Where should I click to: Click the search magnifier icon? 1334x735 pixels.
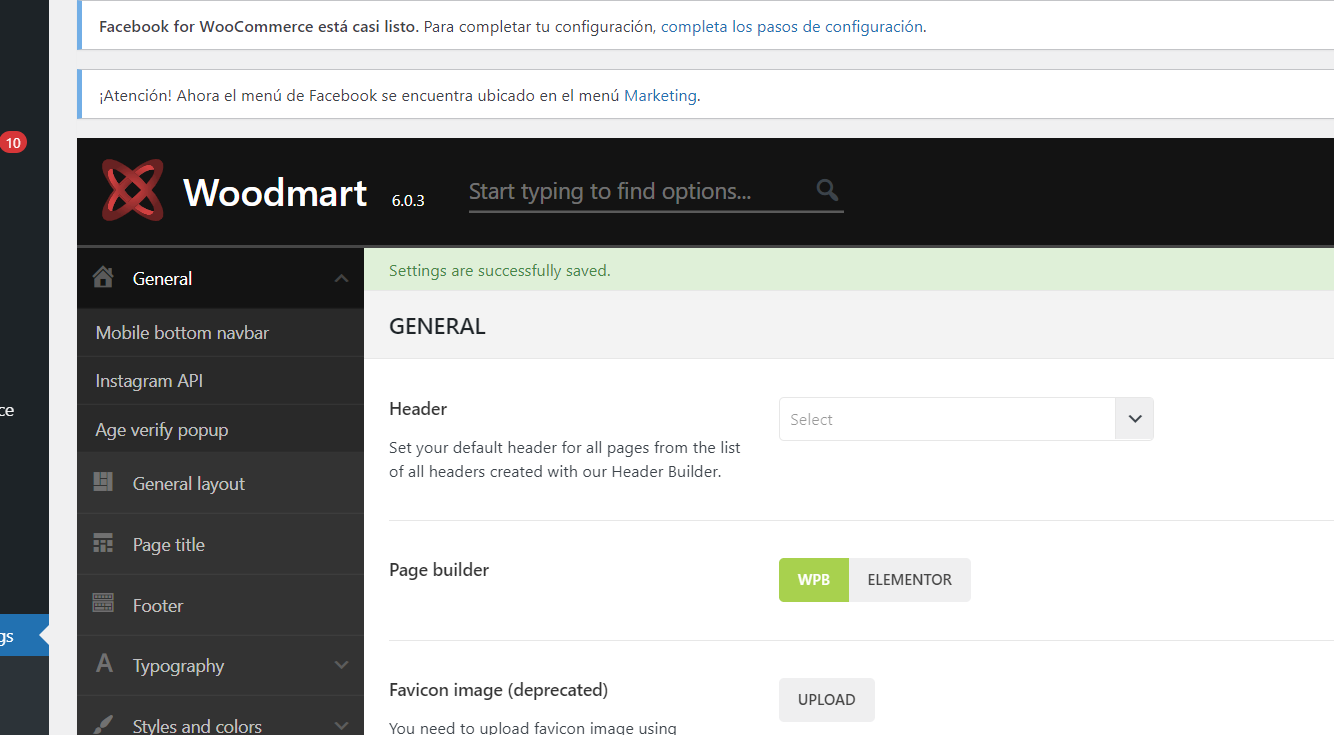coord(827,190)
